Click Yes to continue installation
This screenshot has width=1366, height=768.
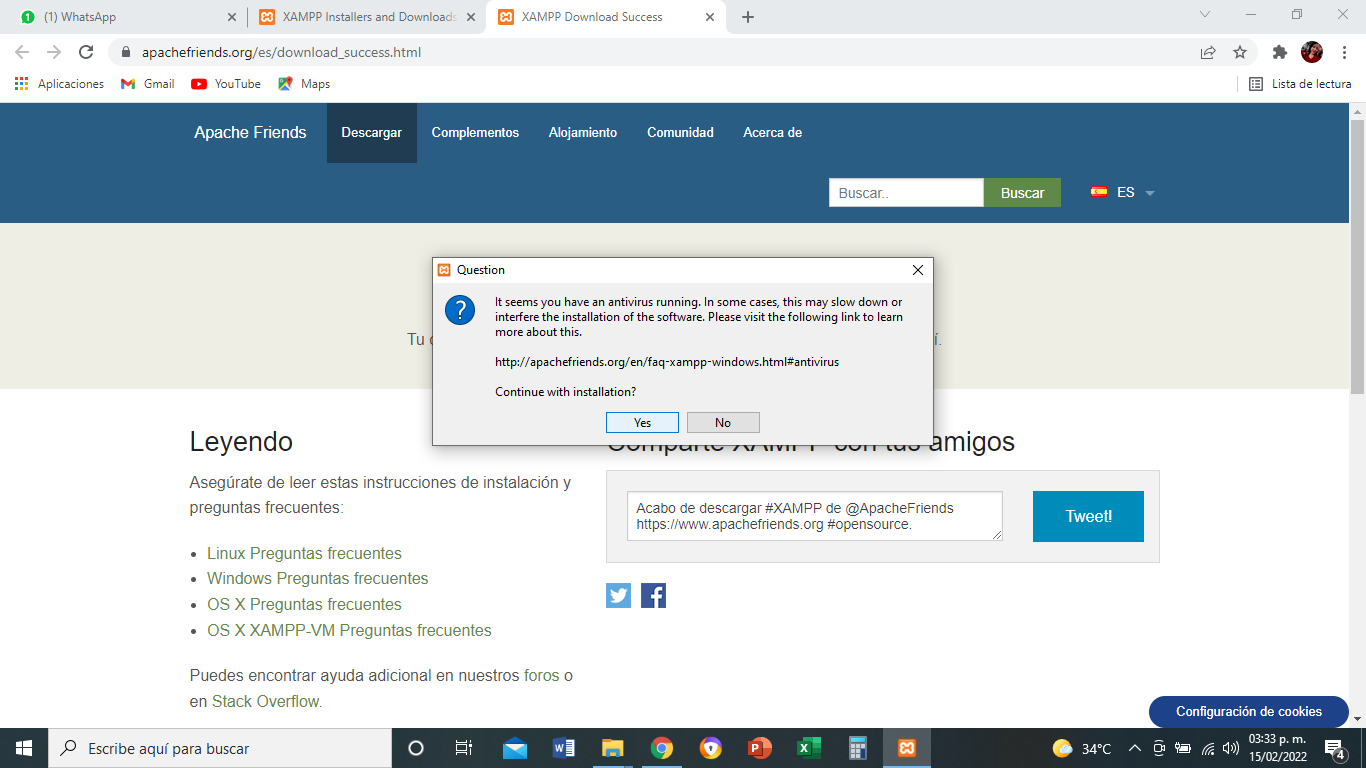642,423
